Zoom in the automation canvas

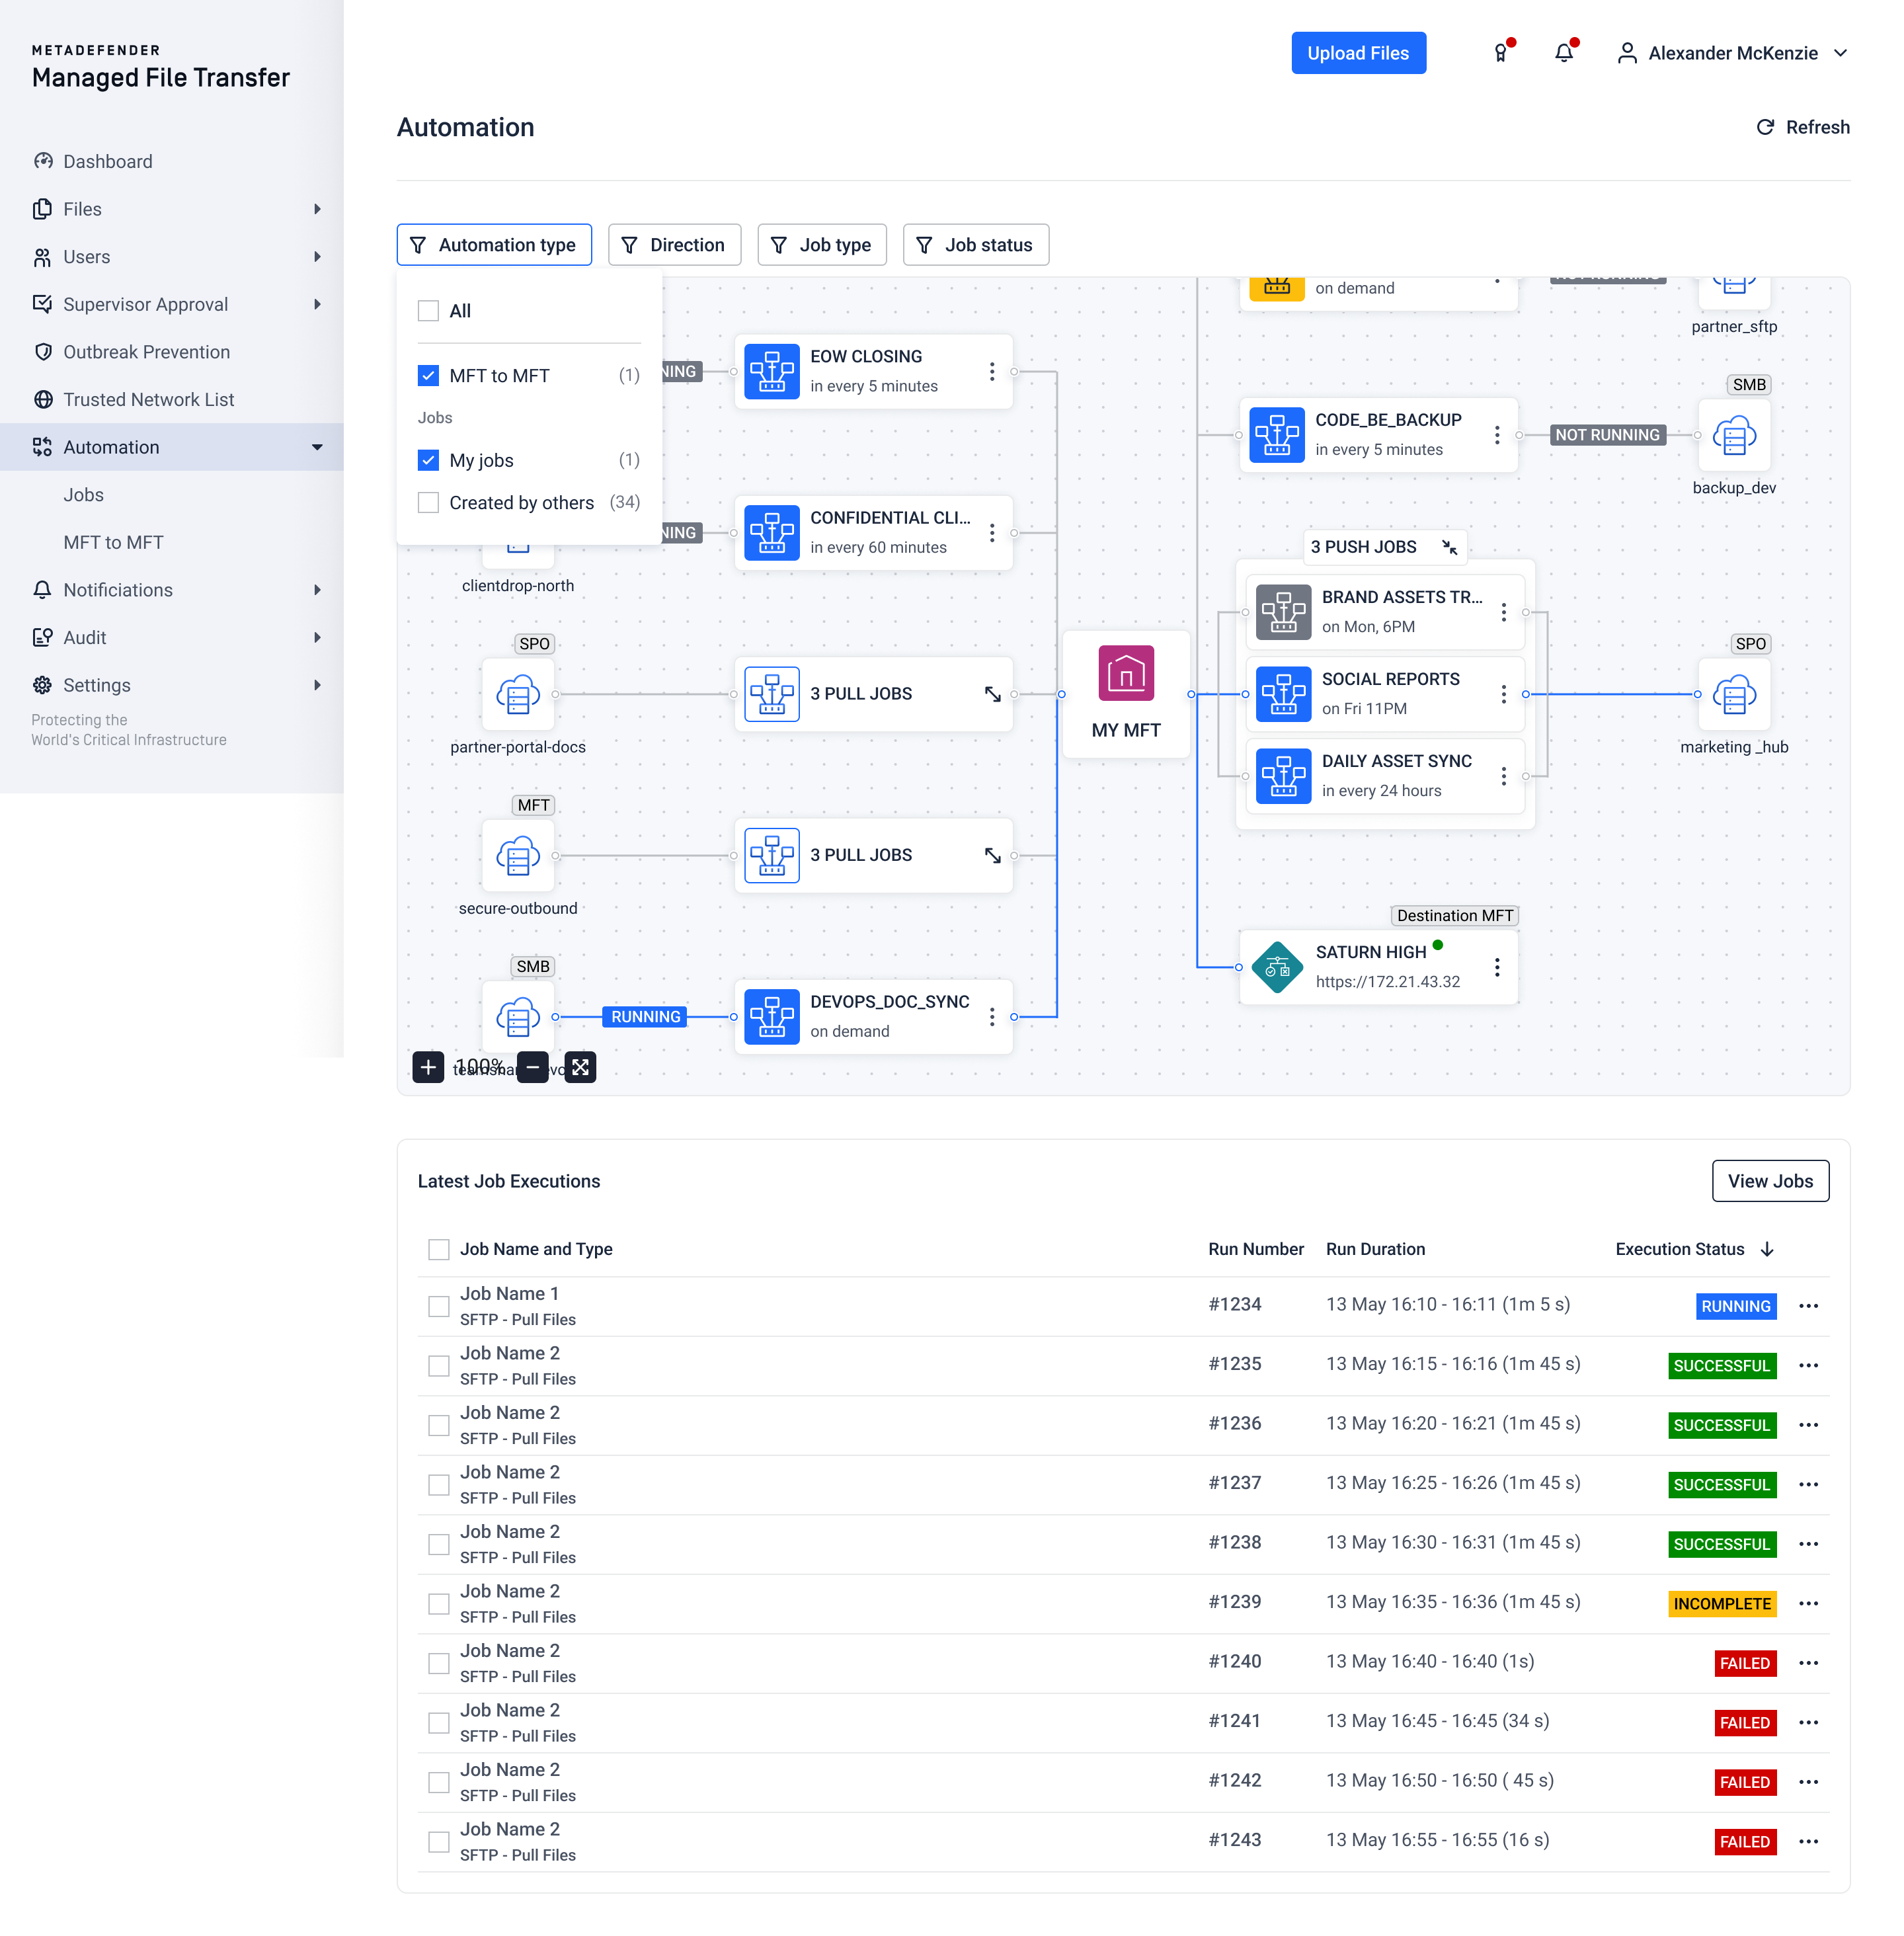coord(428,1067)
